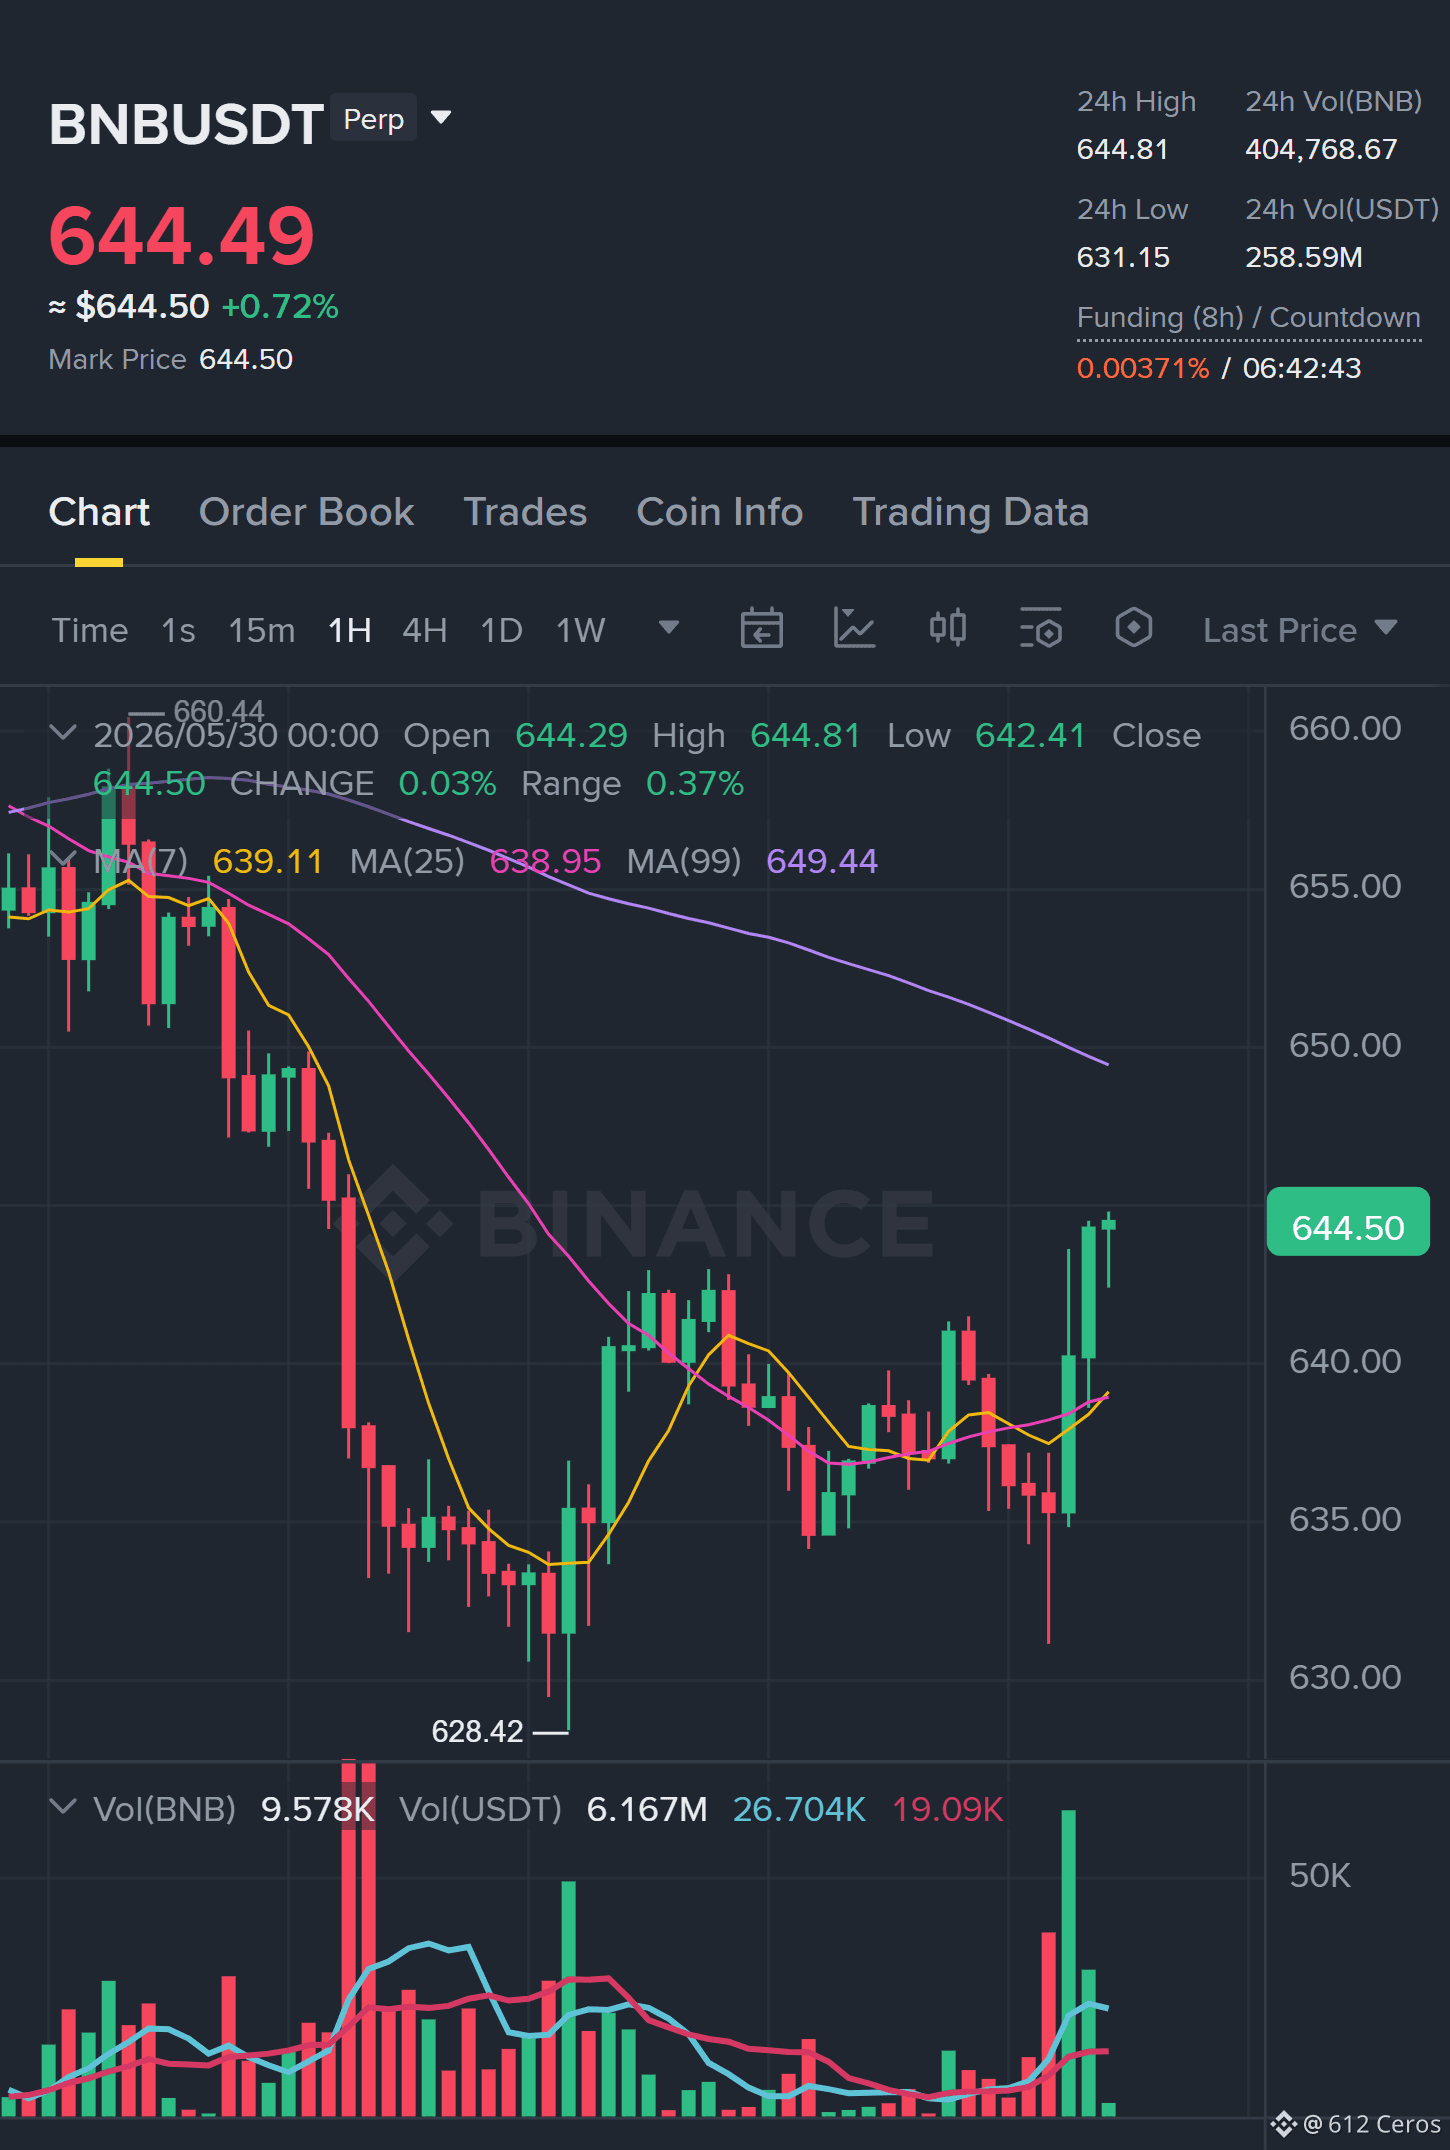Collapse the OHLC candle info line
The image size is (1450, 2150).
62,733
